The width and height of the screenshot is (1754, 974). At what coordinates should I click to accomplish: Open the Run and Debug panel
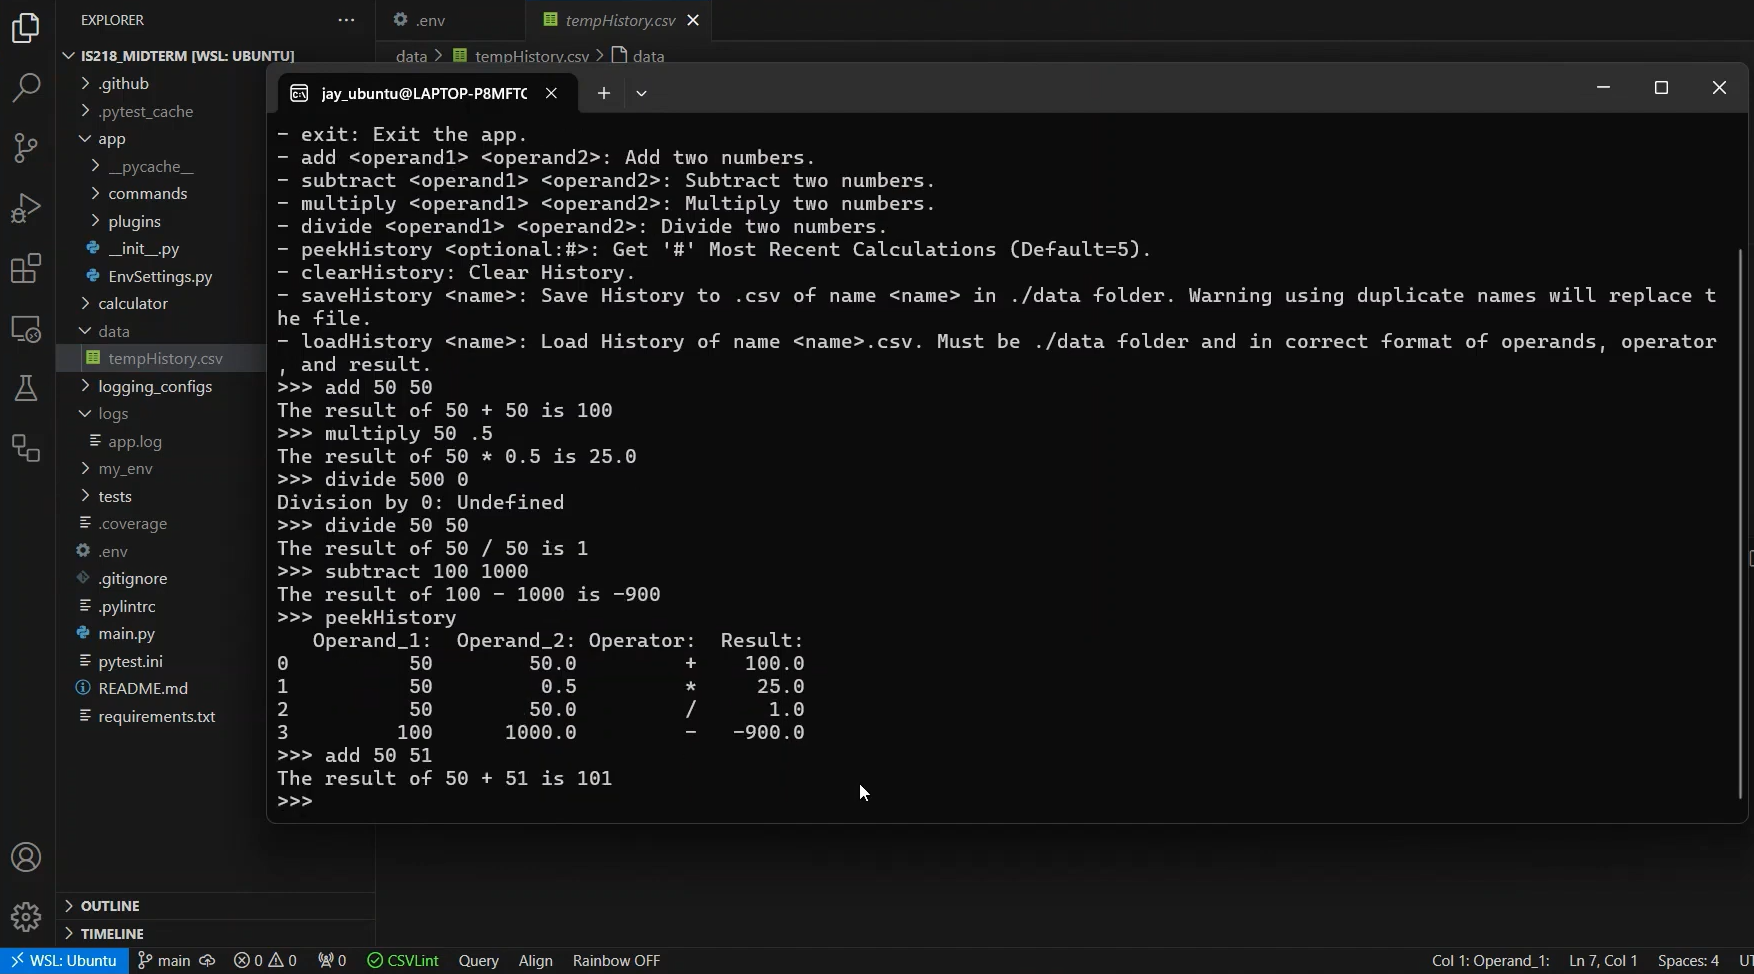(25, 207)
